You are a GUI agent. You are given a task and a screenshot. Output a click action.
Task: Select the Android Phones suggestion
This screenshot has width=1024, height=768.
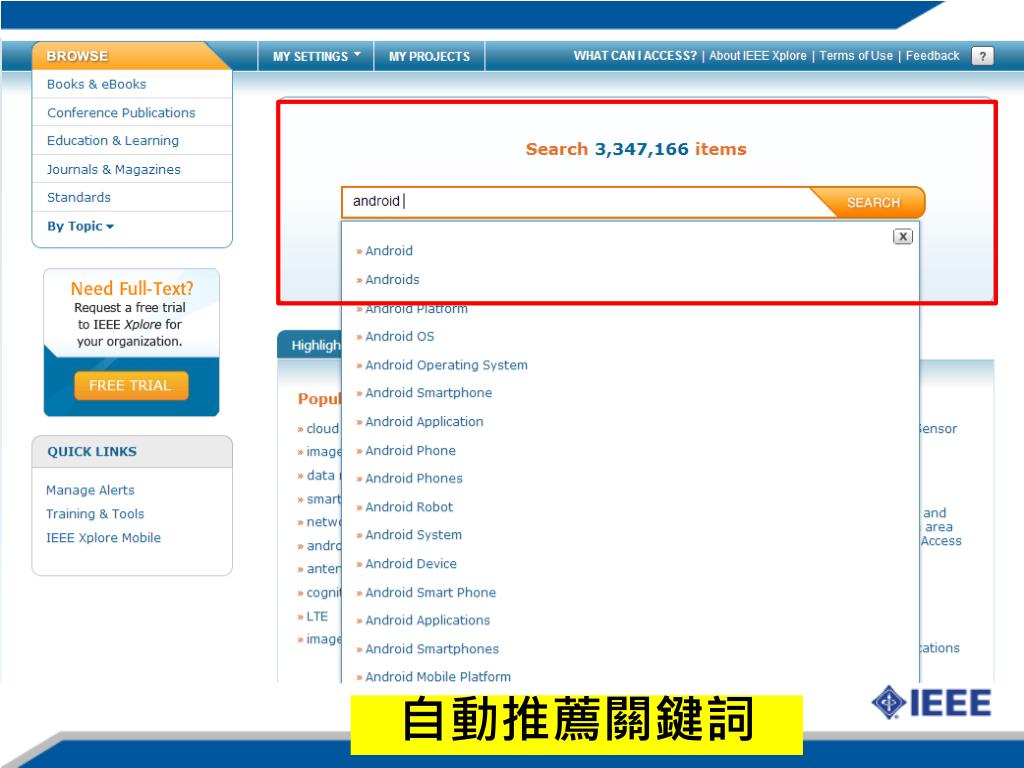point(413,478)
